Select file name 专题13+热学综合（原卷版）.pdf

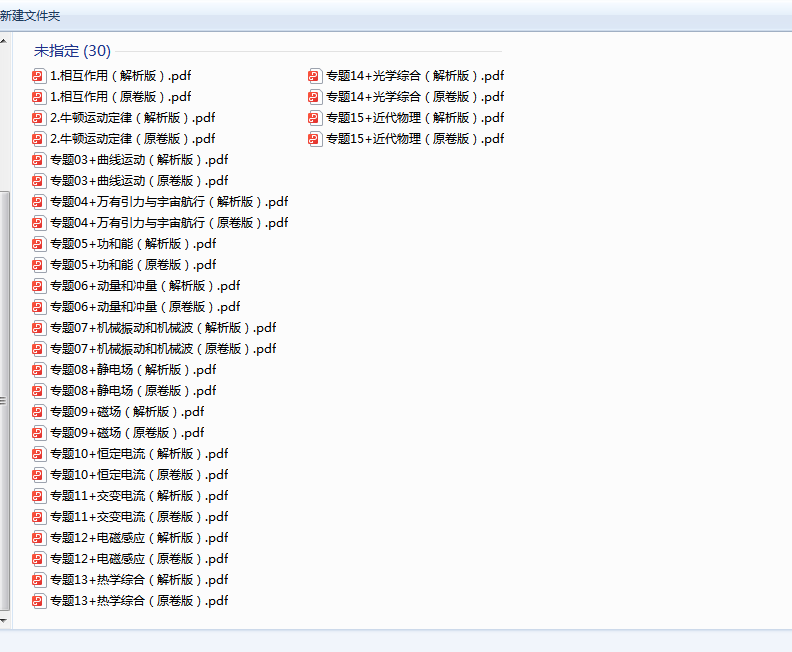[x=139, y=601]
